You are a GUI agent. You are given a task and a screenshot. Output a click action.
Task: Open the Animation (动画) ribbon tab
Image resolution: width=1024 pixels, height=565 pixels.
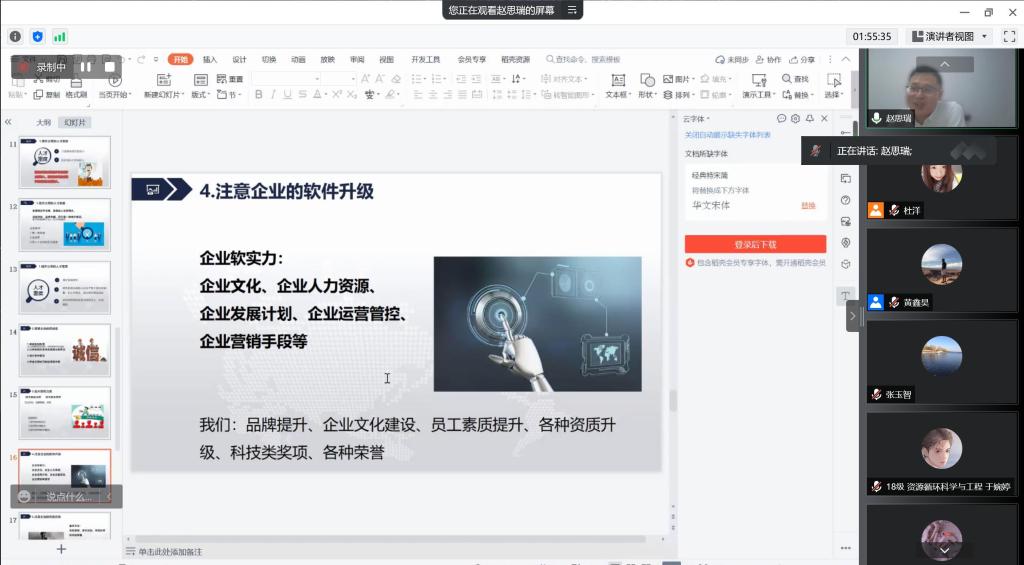point(298,59)
